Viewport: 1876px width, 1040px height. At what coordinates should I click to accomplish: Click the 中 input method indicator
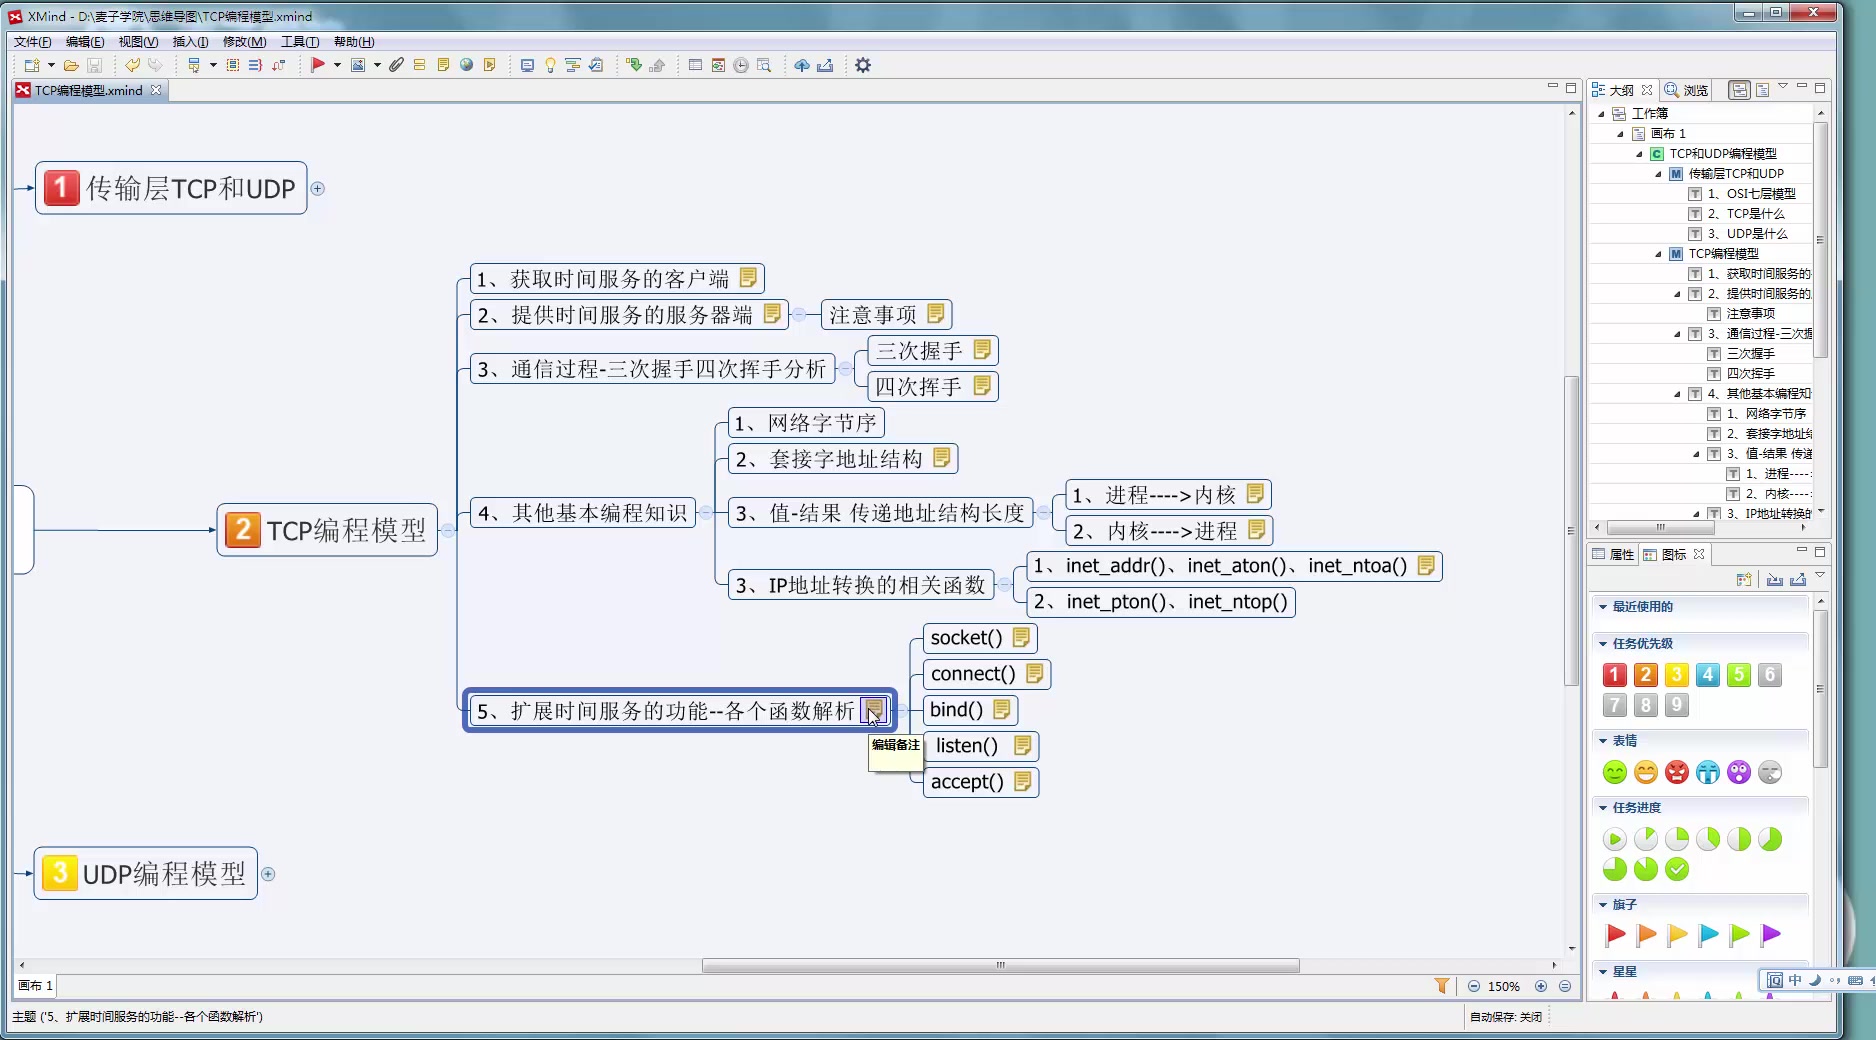tap(1794, 981)
